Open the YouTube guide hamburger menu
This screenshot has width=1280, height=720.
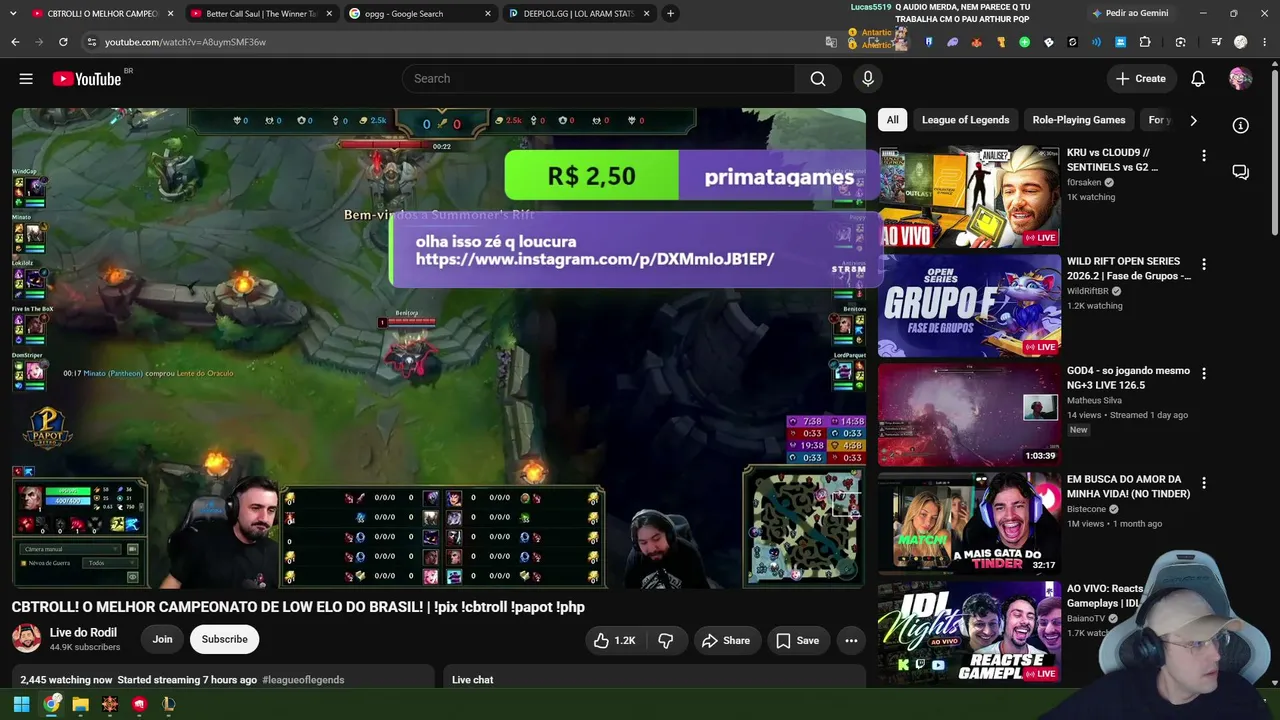pos(26,79)
